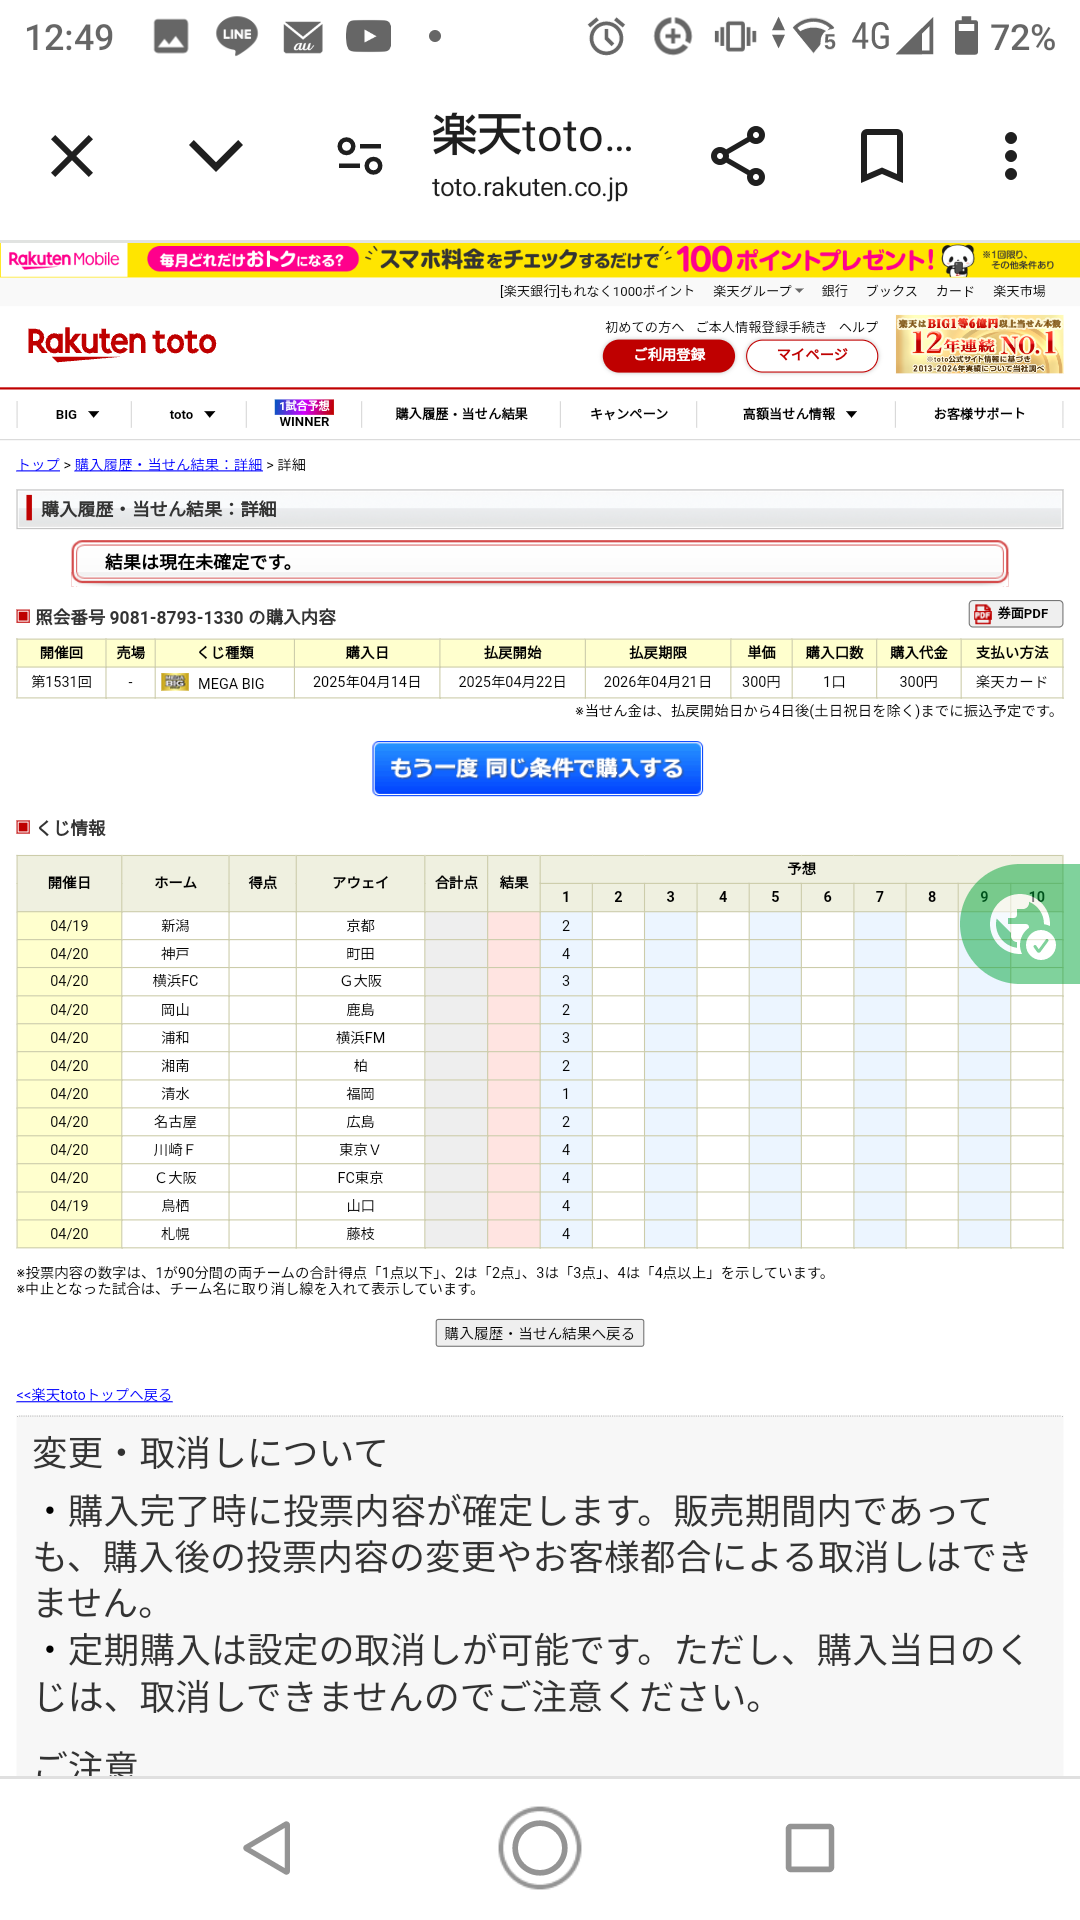Open the Rakuten Mobile banner ad
This screenshot has height=1920, width=1080.
(540, 259)
